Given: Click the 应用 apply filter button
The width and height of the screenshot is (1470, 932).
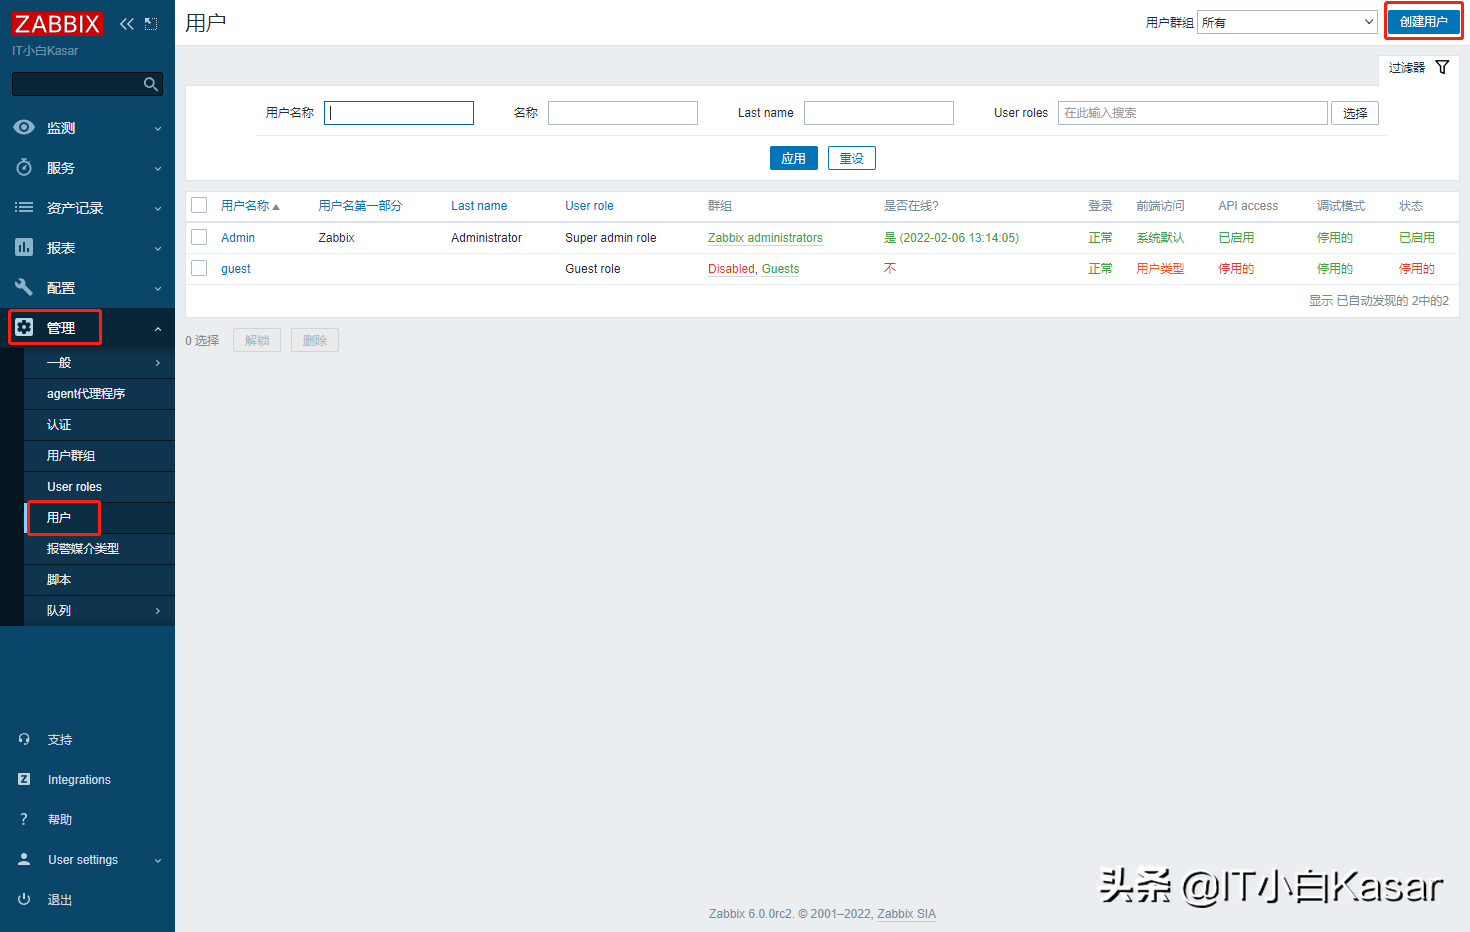Looking at the screenshot, I should point(793,158).
